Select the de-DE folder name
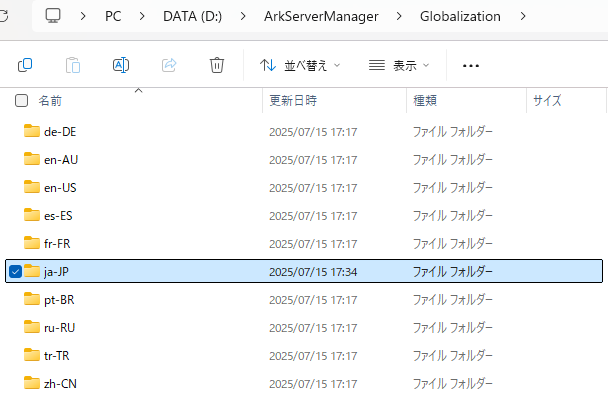Screen dimensions: 608x405 pos(60,132)
